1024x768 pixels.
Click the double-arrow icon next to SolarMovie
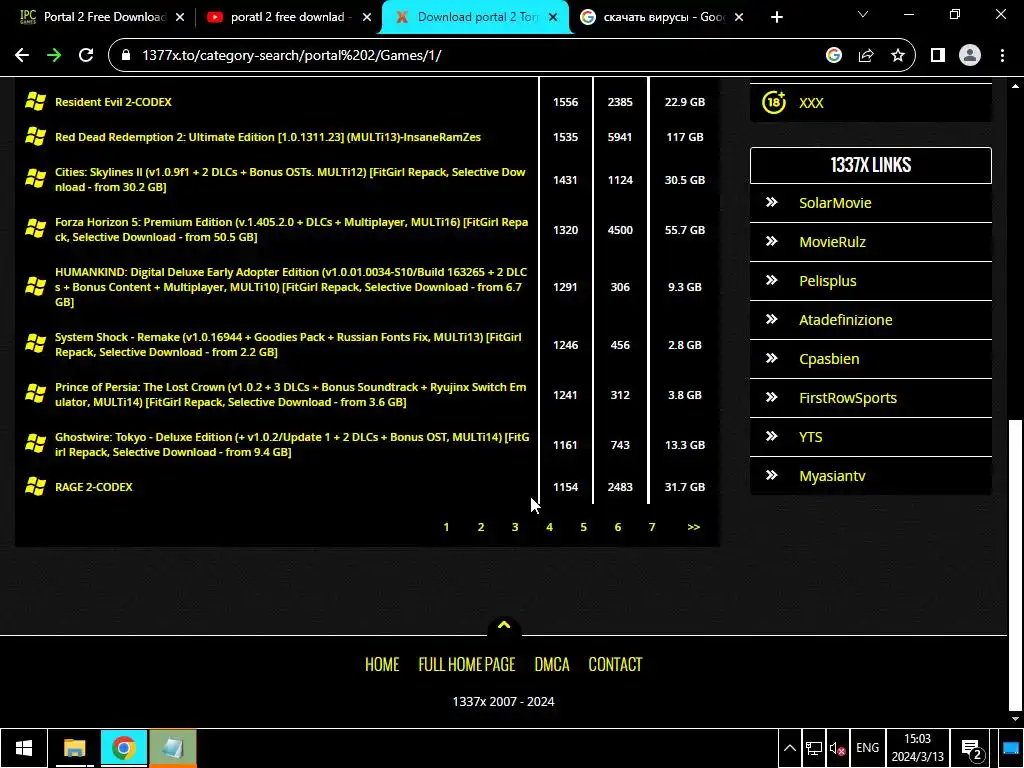(771, 202)
